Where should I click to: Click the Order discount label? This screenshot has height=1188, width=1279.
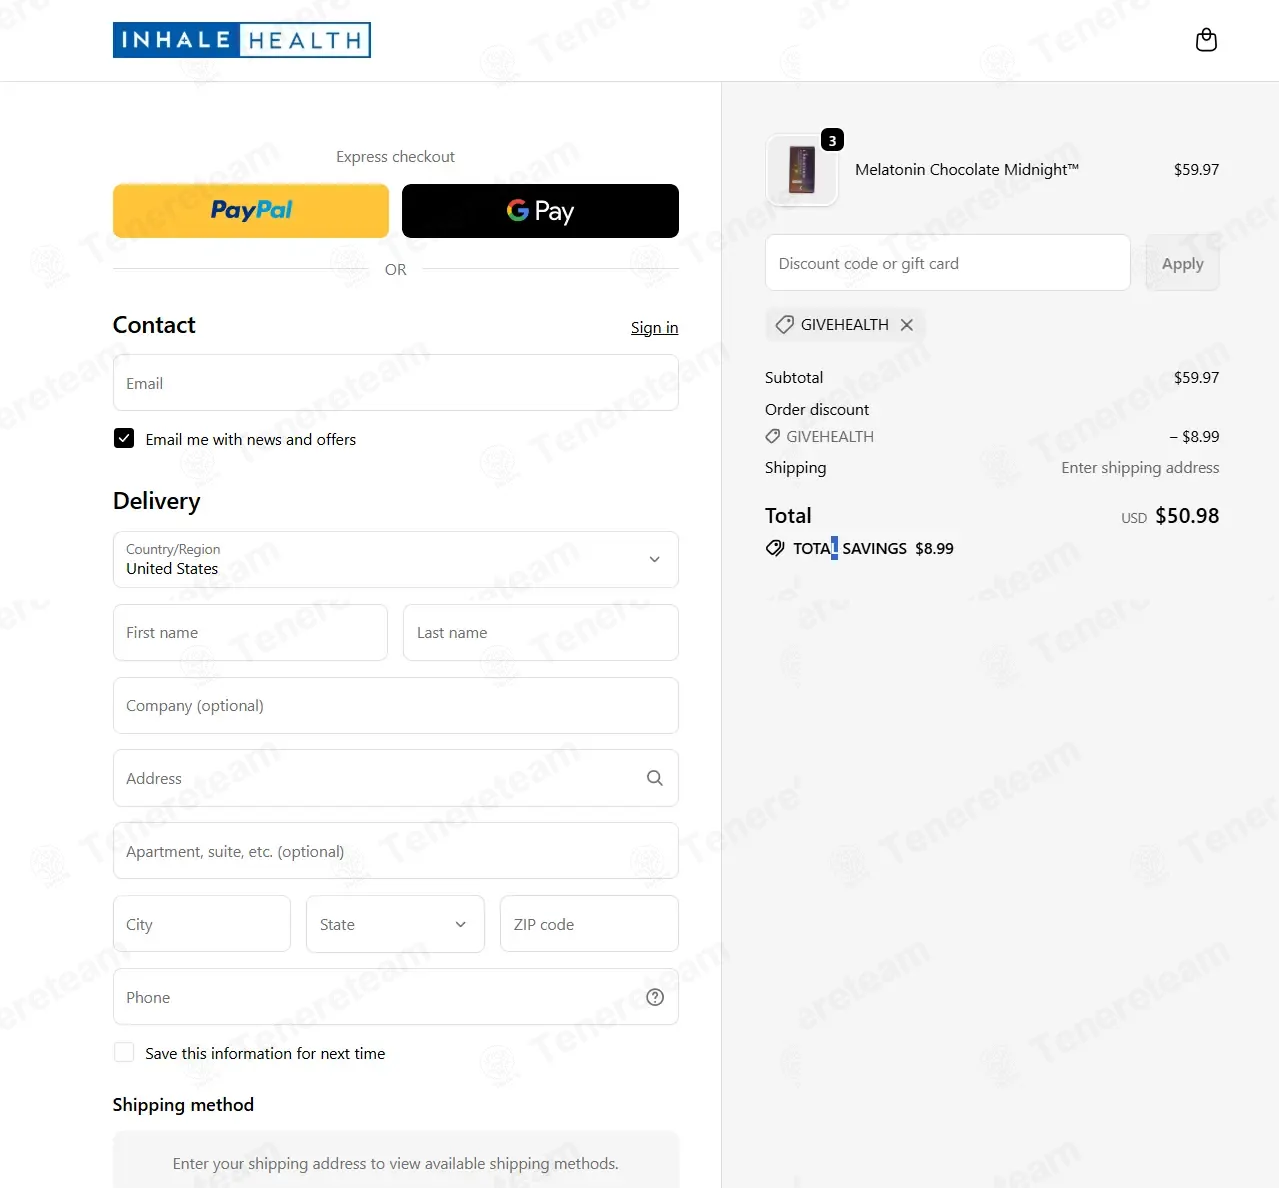tap(817, 410)
